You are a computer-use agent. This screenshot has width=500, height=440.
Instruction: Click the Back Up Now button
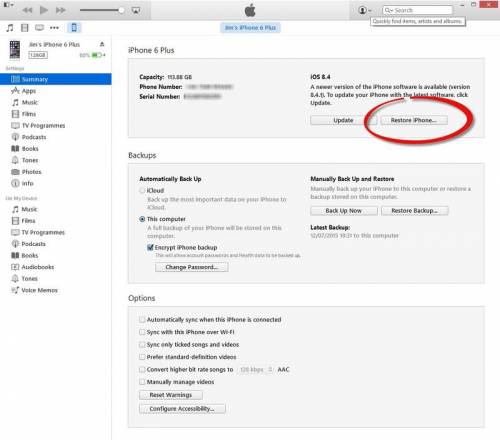pyautogui.click(x=344, y=211)
